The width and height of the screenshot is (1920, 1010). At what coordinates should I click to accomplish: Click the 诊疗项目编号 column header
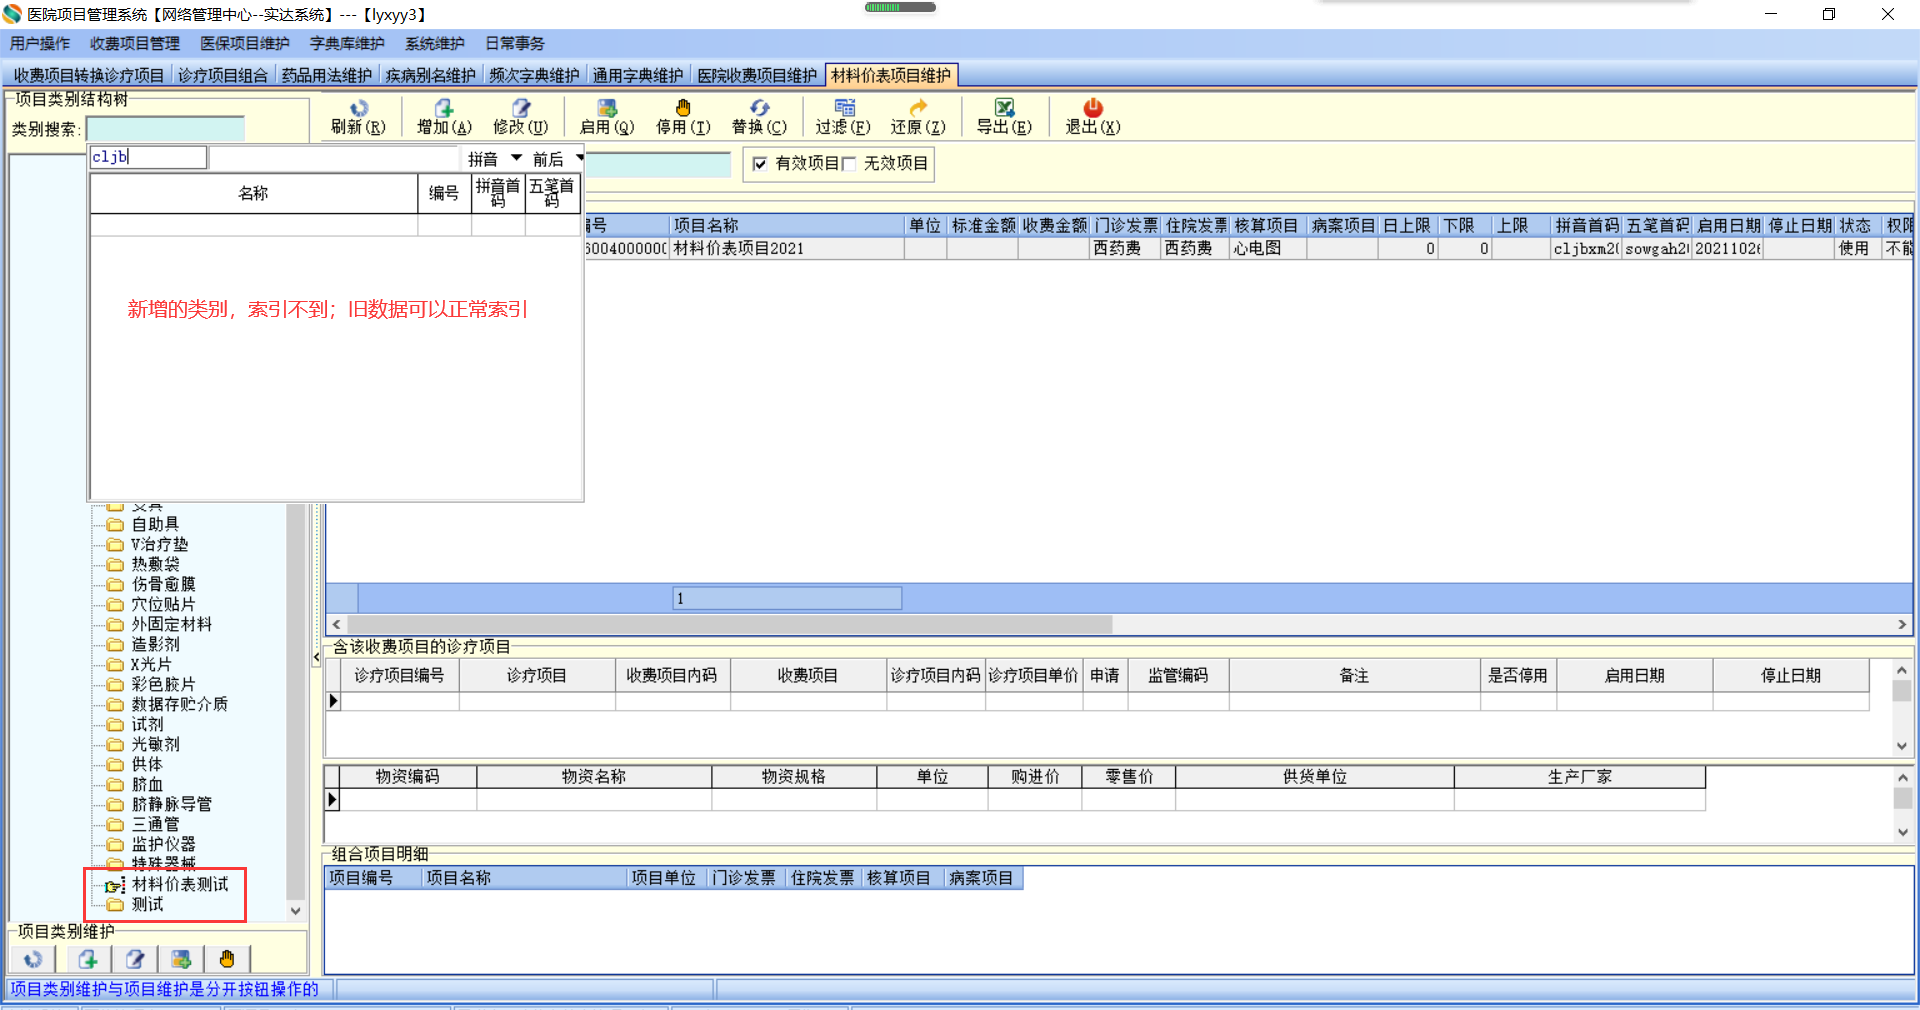click(x=399, y=675)
